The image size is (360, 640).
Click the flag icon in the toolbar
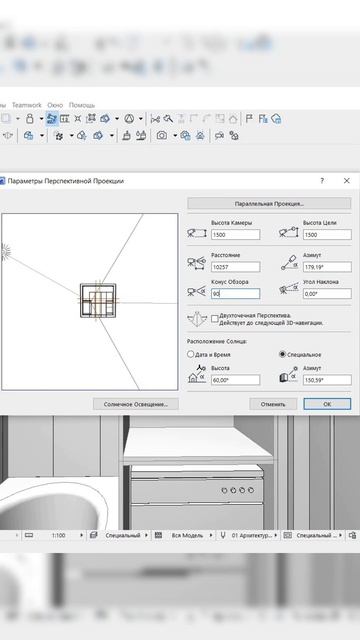point(249,119)
